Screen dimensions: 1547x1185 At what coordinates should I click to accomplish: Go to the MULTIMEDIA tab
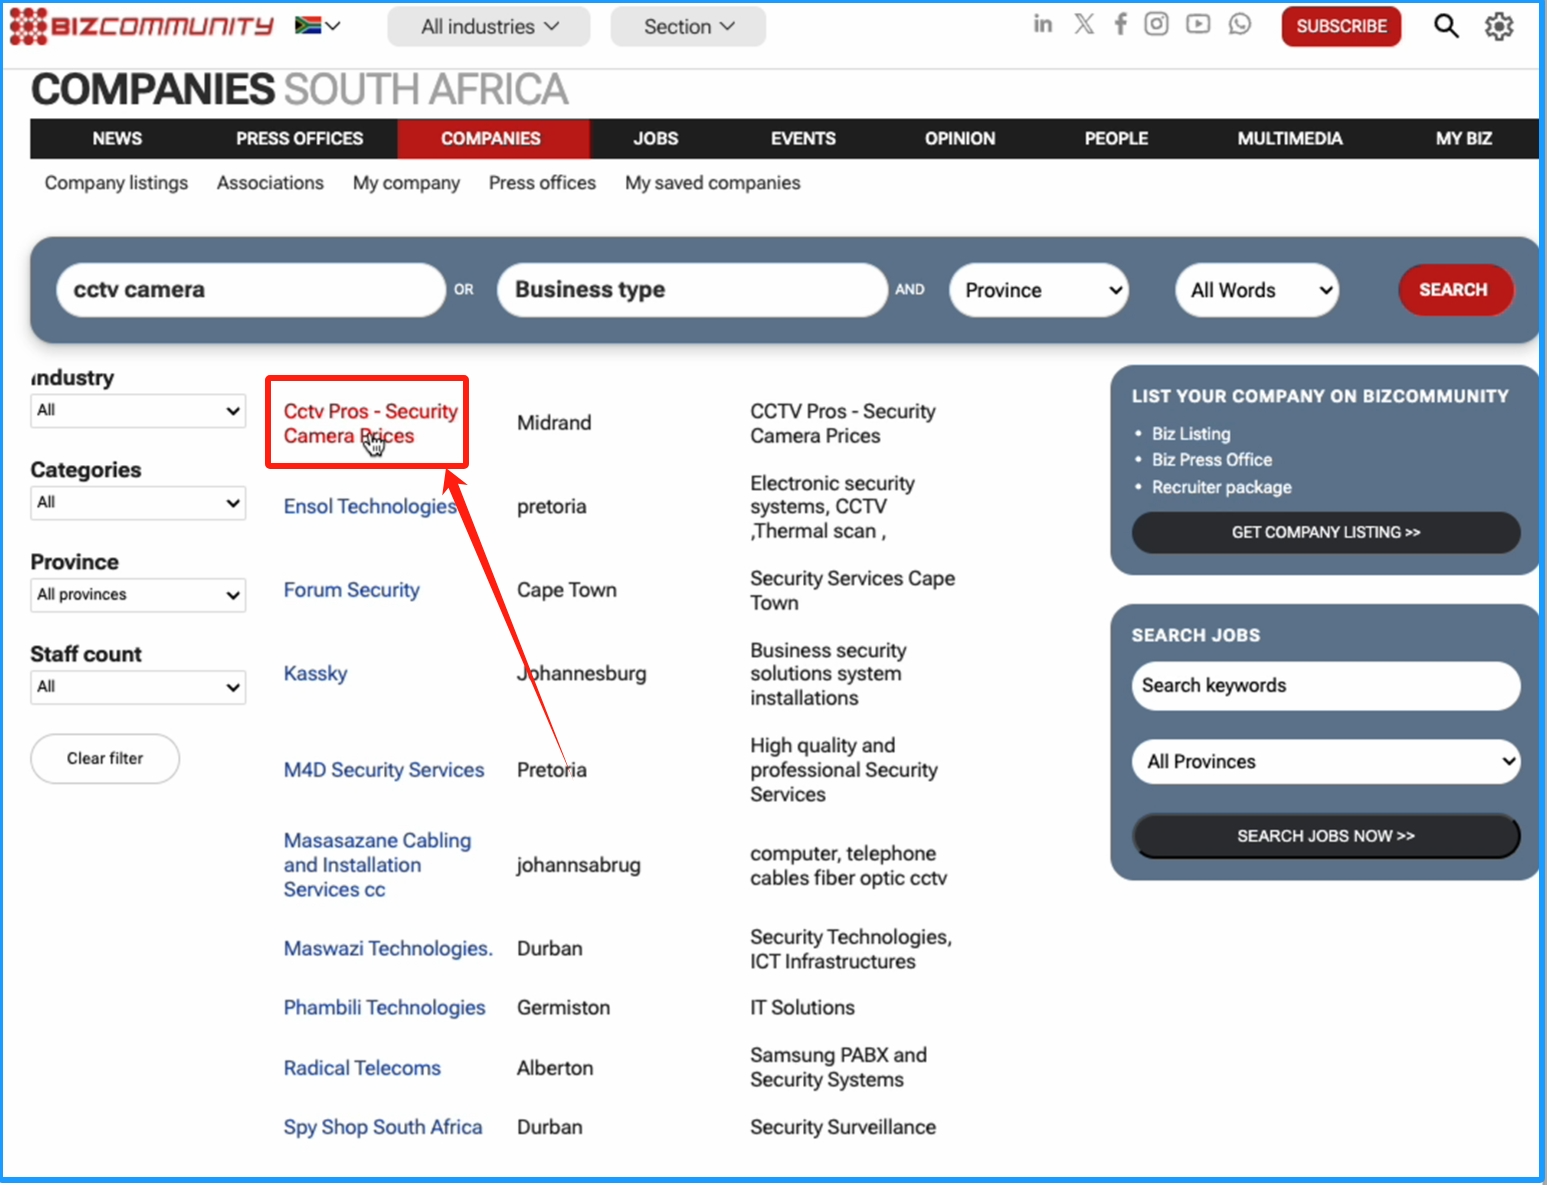point(1290,139)
